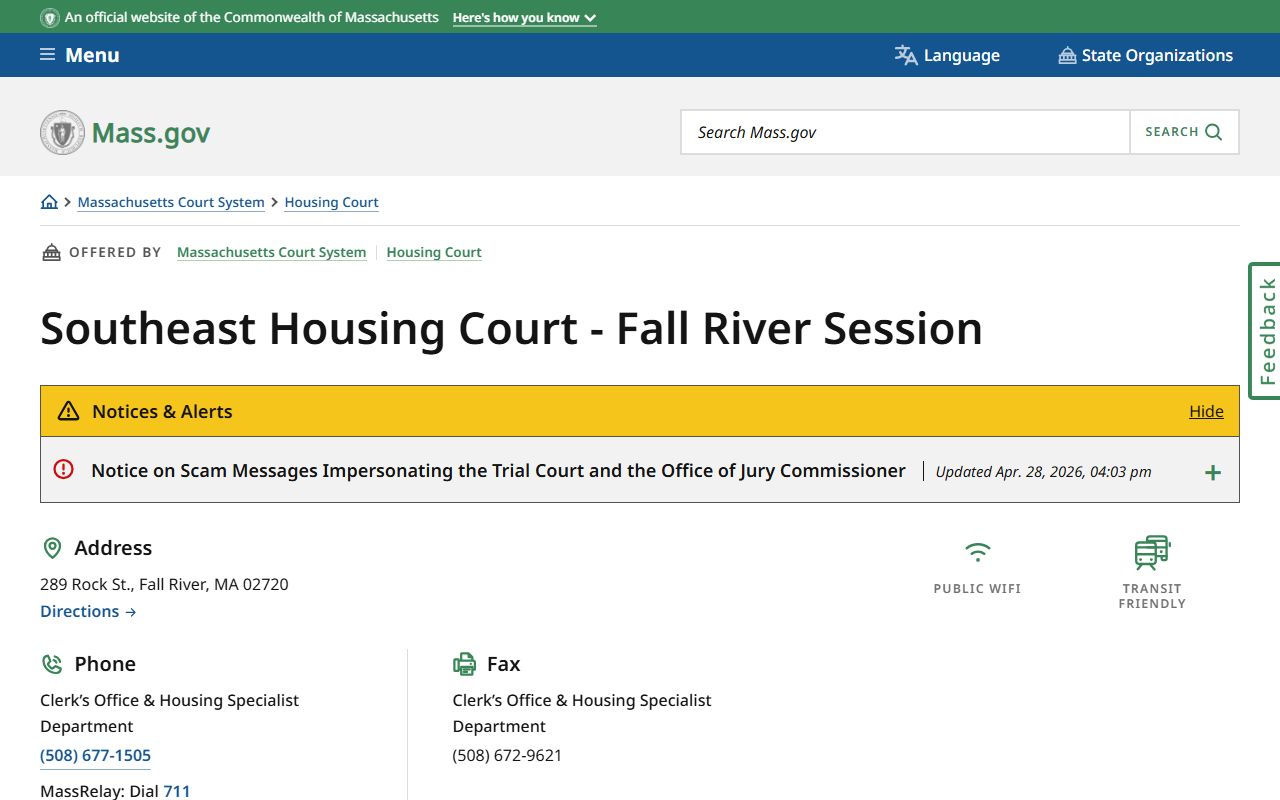Screen dimensions: 1280x800
Task: Call phone number (508) 677-1505
Action: click(x=95, y=755)
